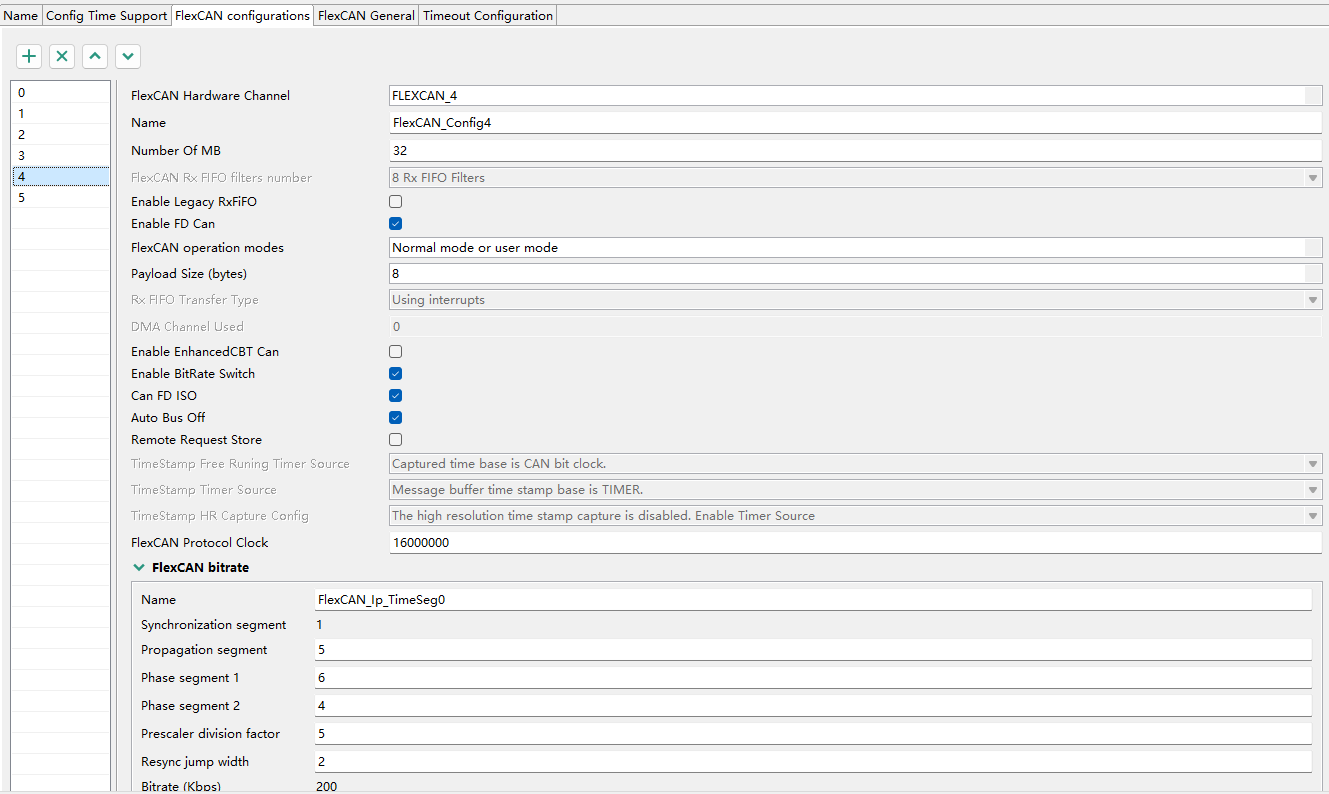Add a new FlexCAN configuration item

click(x=28, y=56)
